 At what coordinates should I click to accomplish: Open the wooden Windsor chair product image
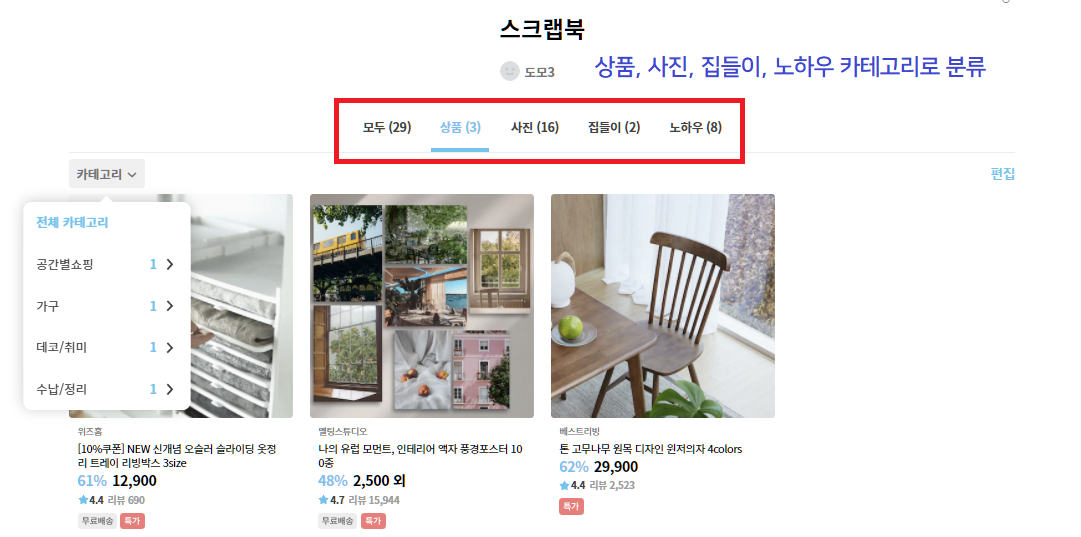tap(663, 306)
